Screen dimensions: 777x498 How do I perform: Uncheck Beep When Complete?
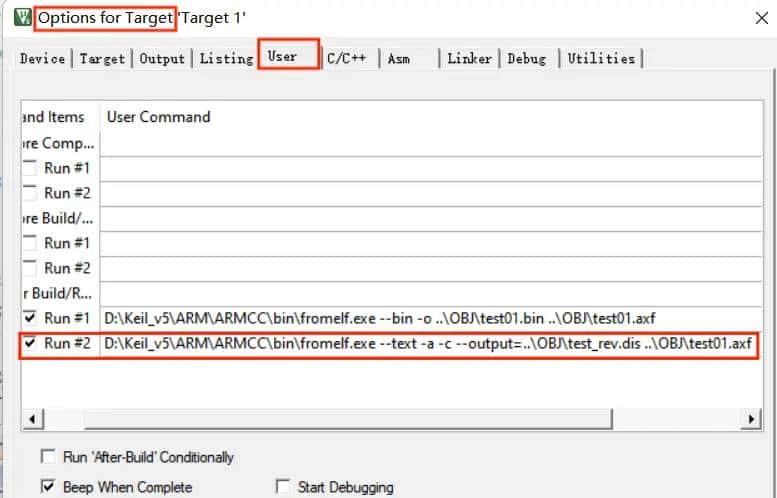(48, 487)
